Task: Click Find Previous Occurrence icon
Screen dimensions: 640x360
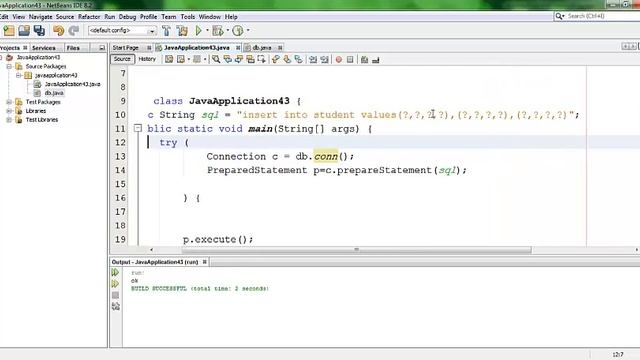Action: [x=227, y=60]
